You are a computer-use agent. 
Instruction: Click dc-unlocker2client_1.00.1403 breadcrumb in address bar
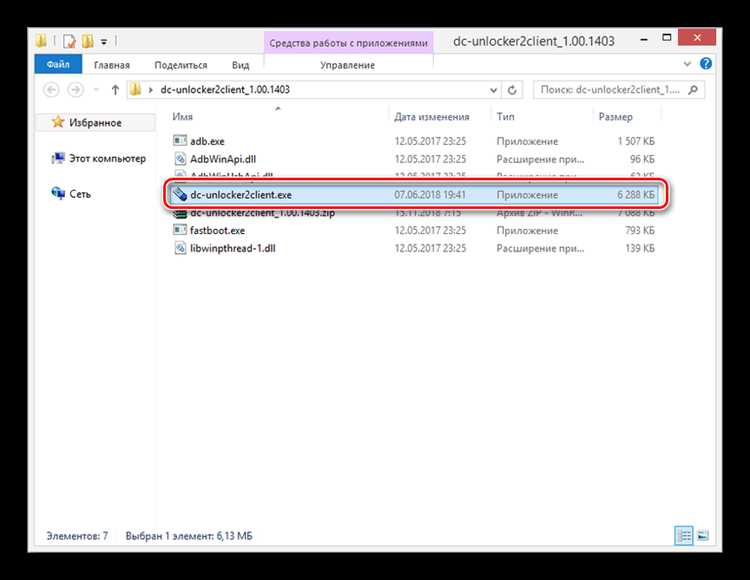pyautogui.click(x=225, y=90)
